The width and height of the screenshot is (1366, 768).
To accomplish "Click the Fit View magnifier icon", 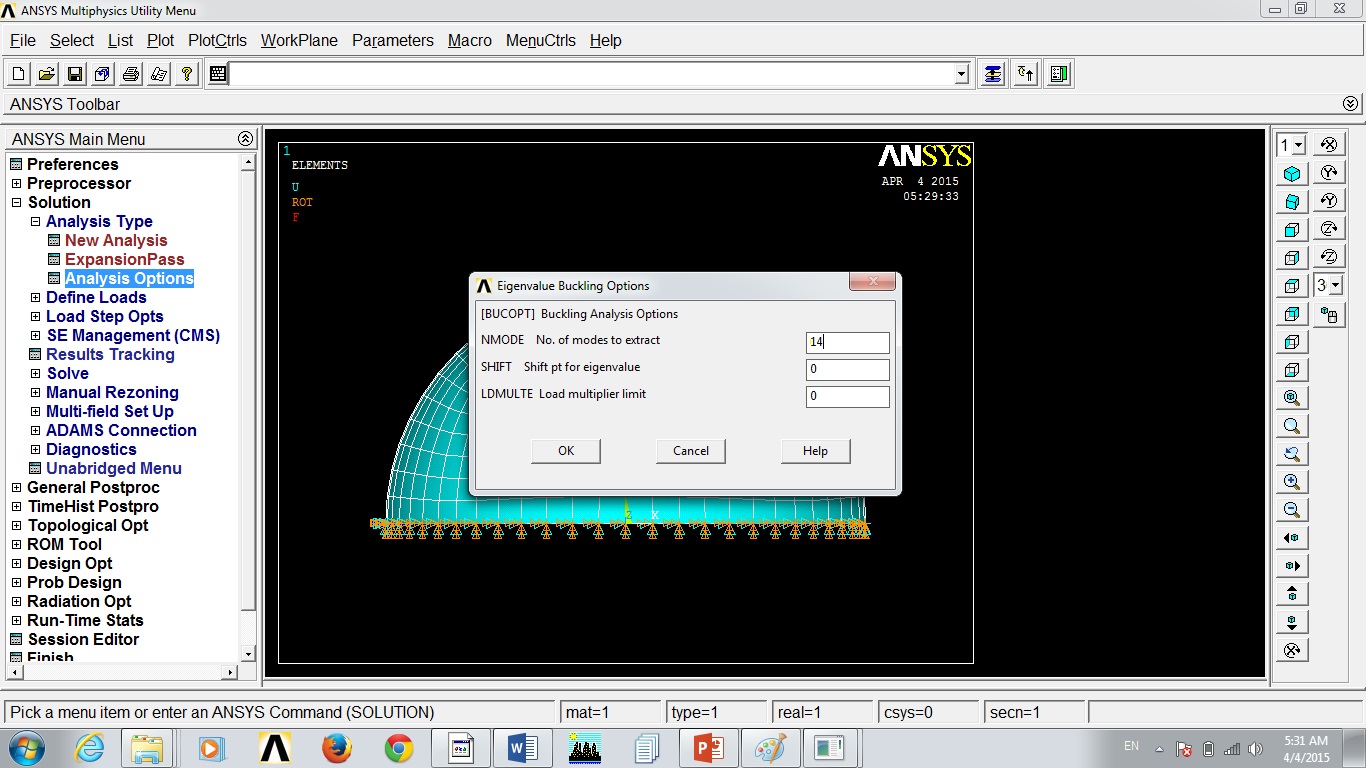I will pyautogui.click(x=1292, y=398).
